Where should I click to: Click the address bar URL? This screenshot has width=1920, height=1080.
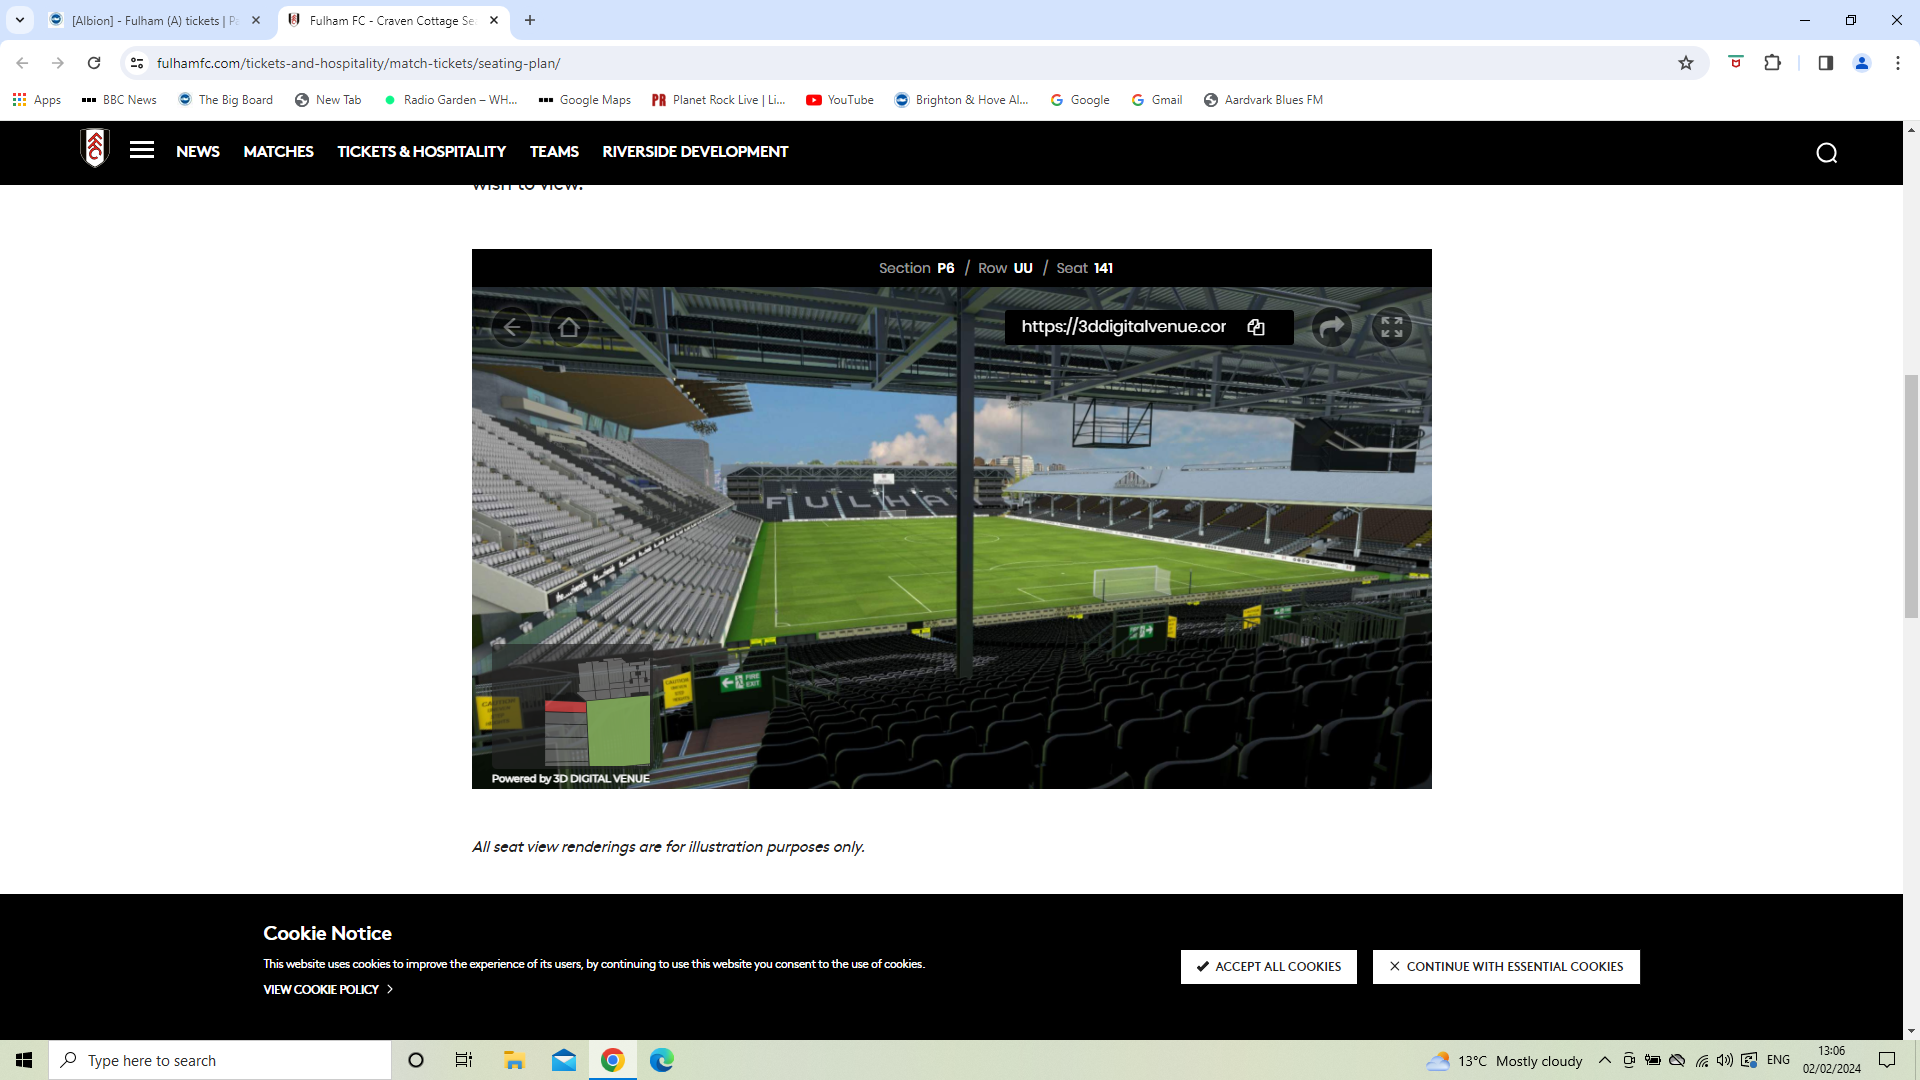click(x=358, y=63)
